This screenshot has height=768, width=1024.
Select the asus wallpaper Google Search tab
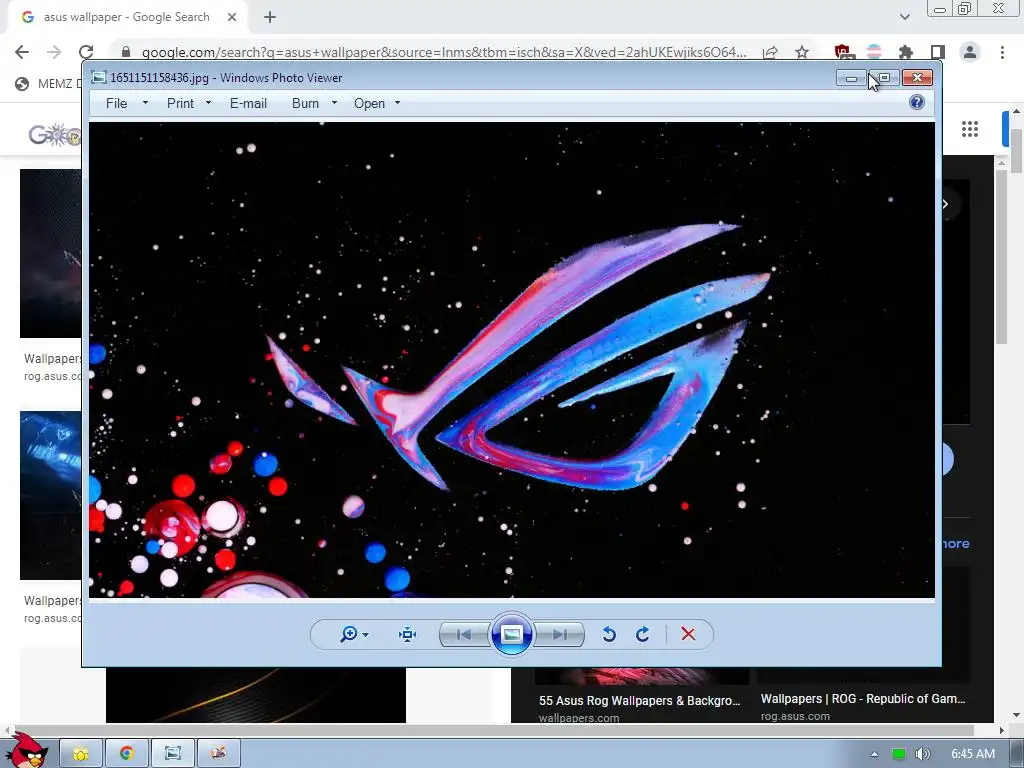point(127,17)
